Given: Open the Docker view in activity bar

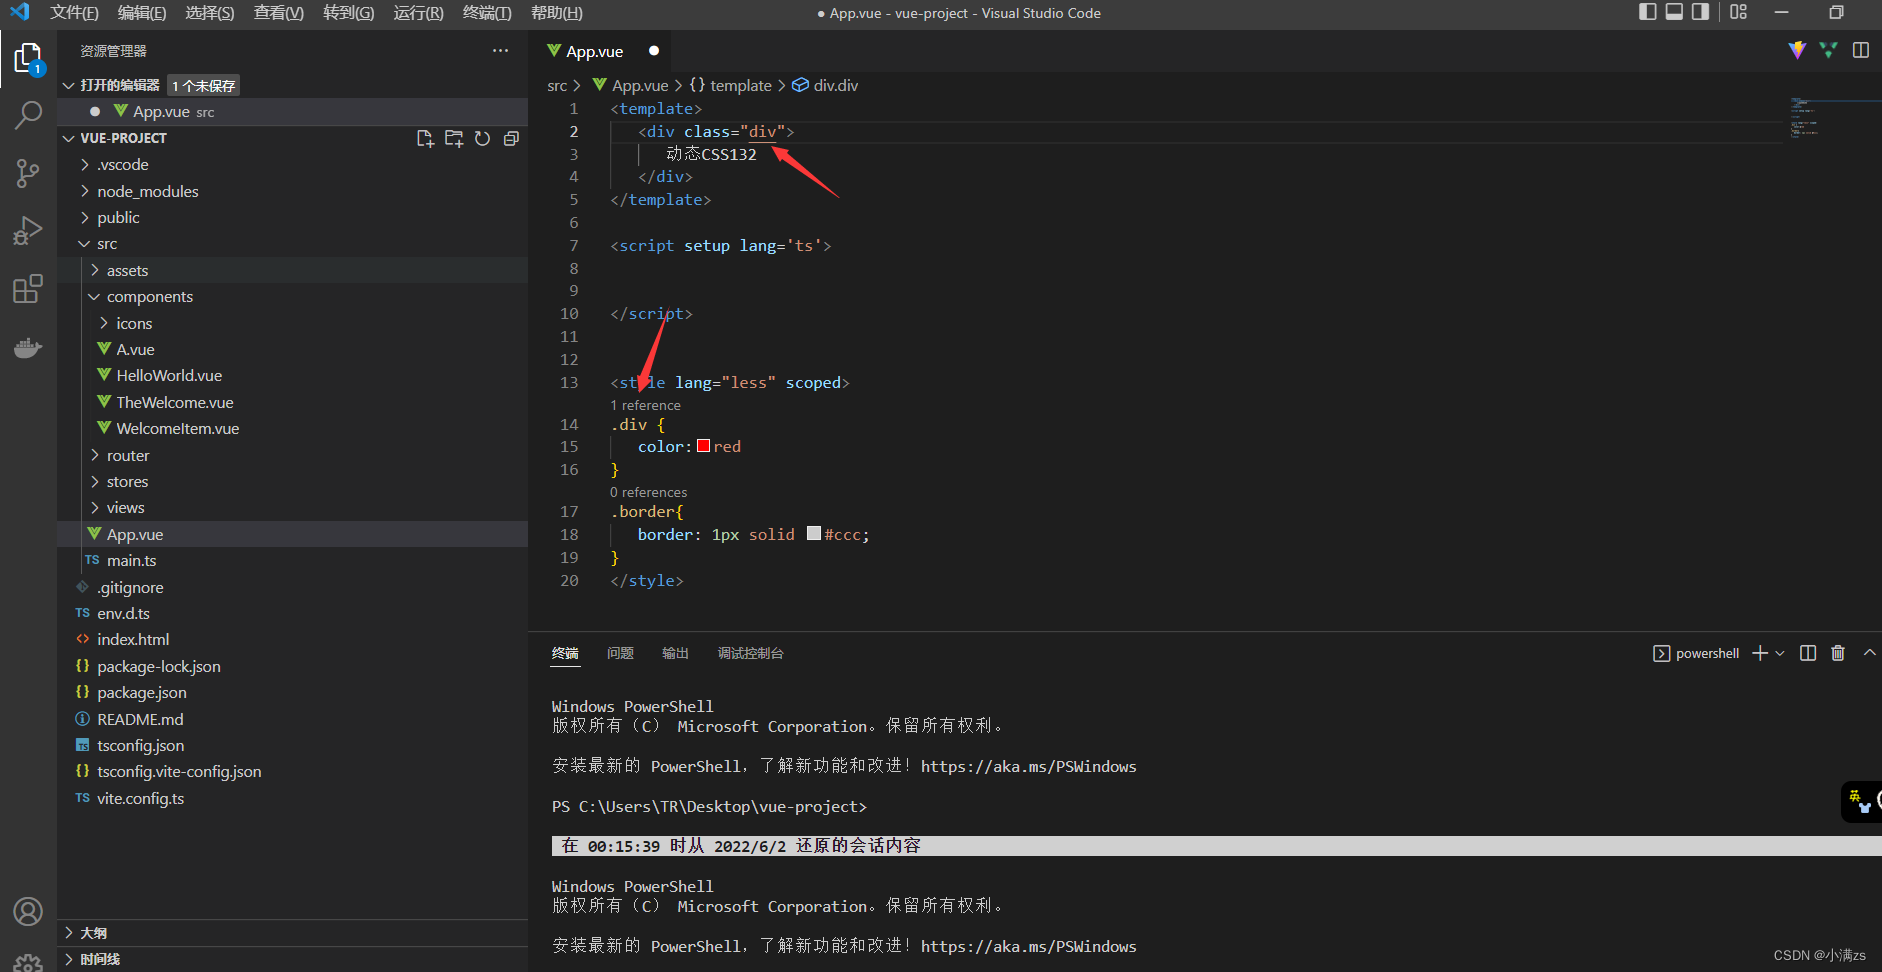Looking at the screenshot, I should 28,347.
